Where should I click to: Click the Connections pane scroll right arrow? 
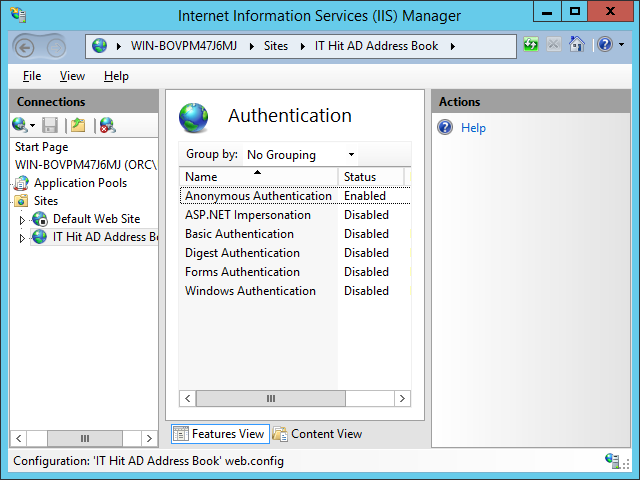149,438
